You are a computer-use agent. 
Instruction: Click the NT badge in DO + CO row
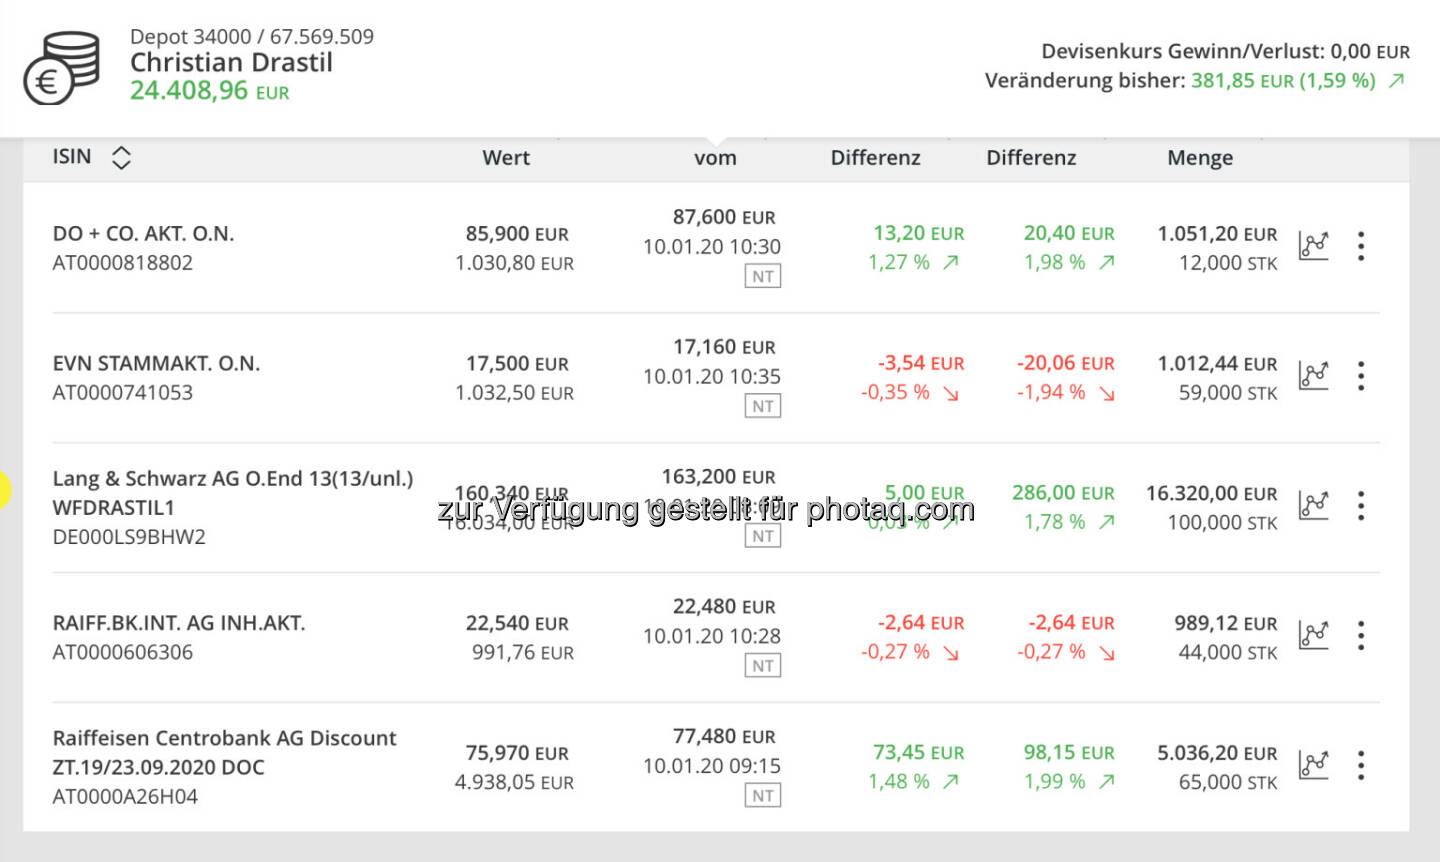tap(763, 277)
